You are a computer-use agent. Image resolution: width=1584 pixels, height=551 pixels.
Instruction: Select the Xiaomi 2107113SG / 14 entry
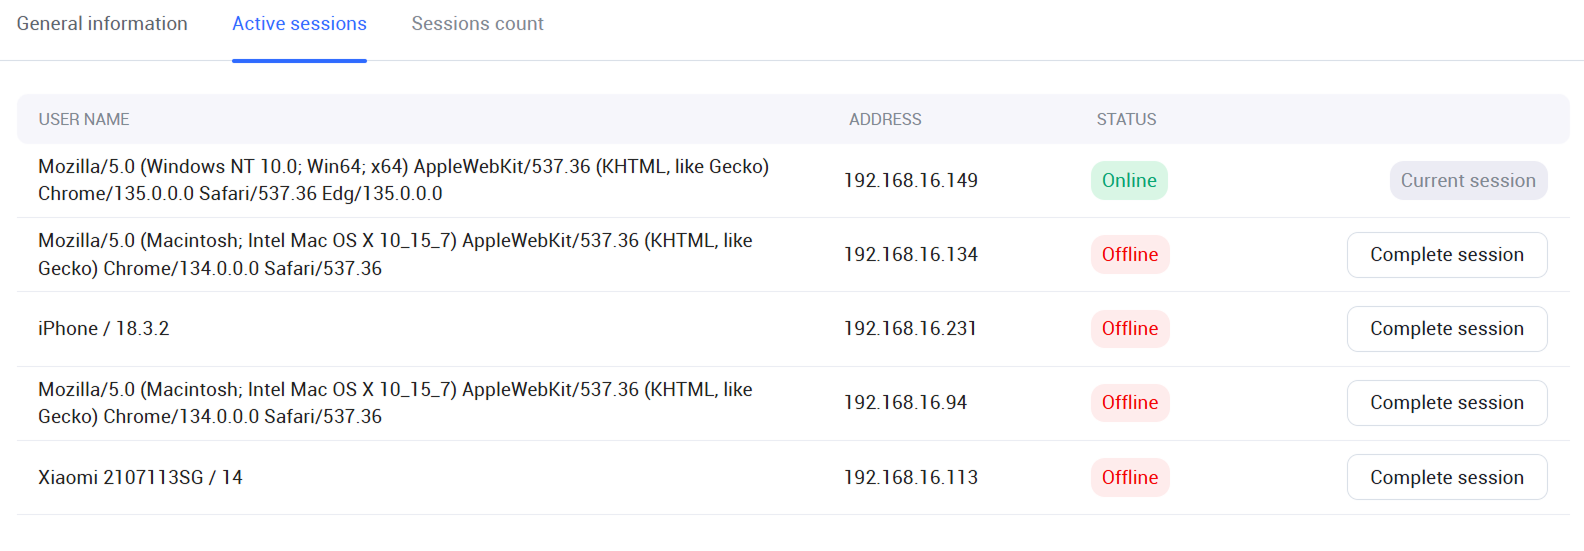coord(140,478)
